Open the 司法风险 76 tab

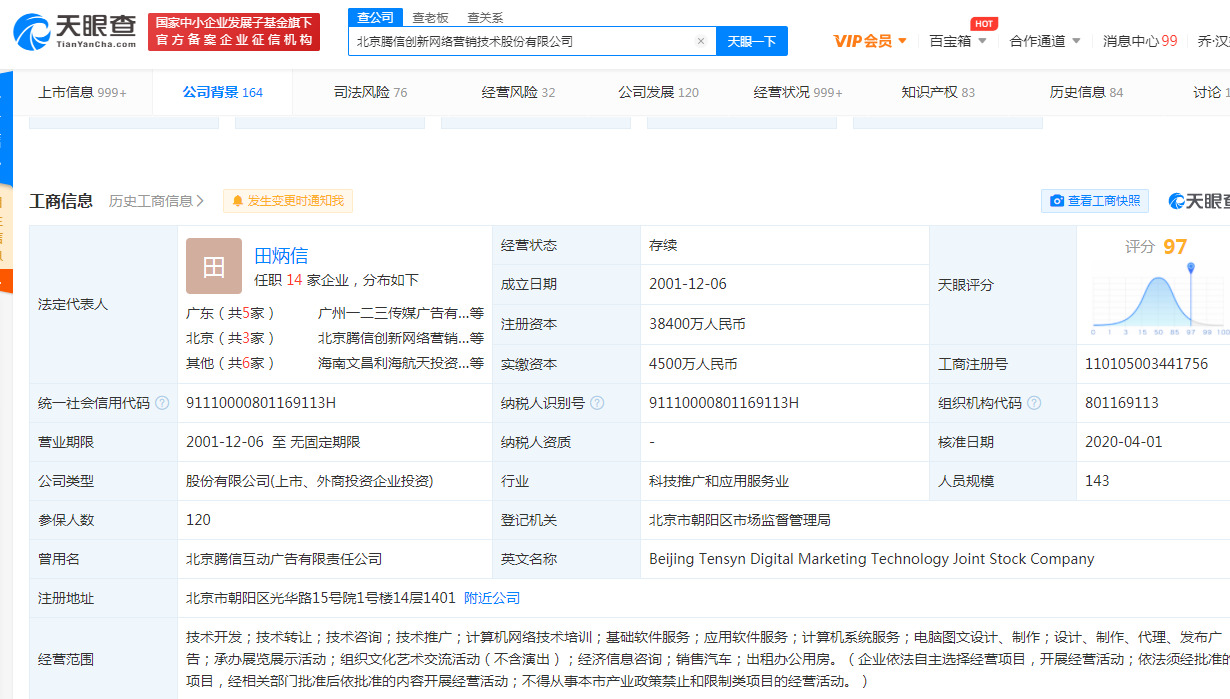point(370,92)
